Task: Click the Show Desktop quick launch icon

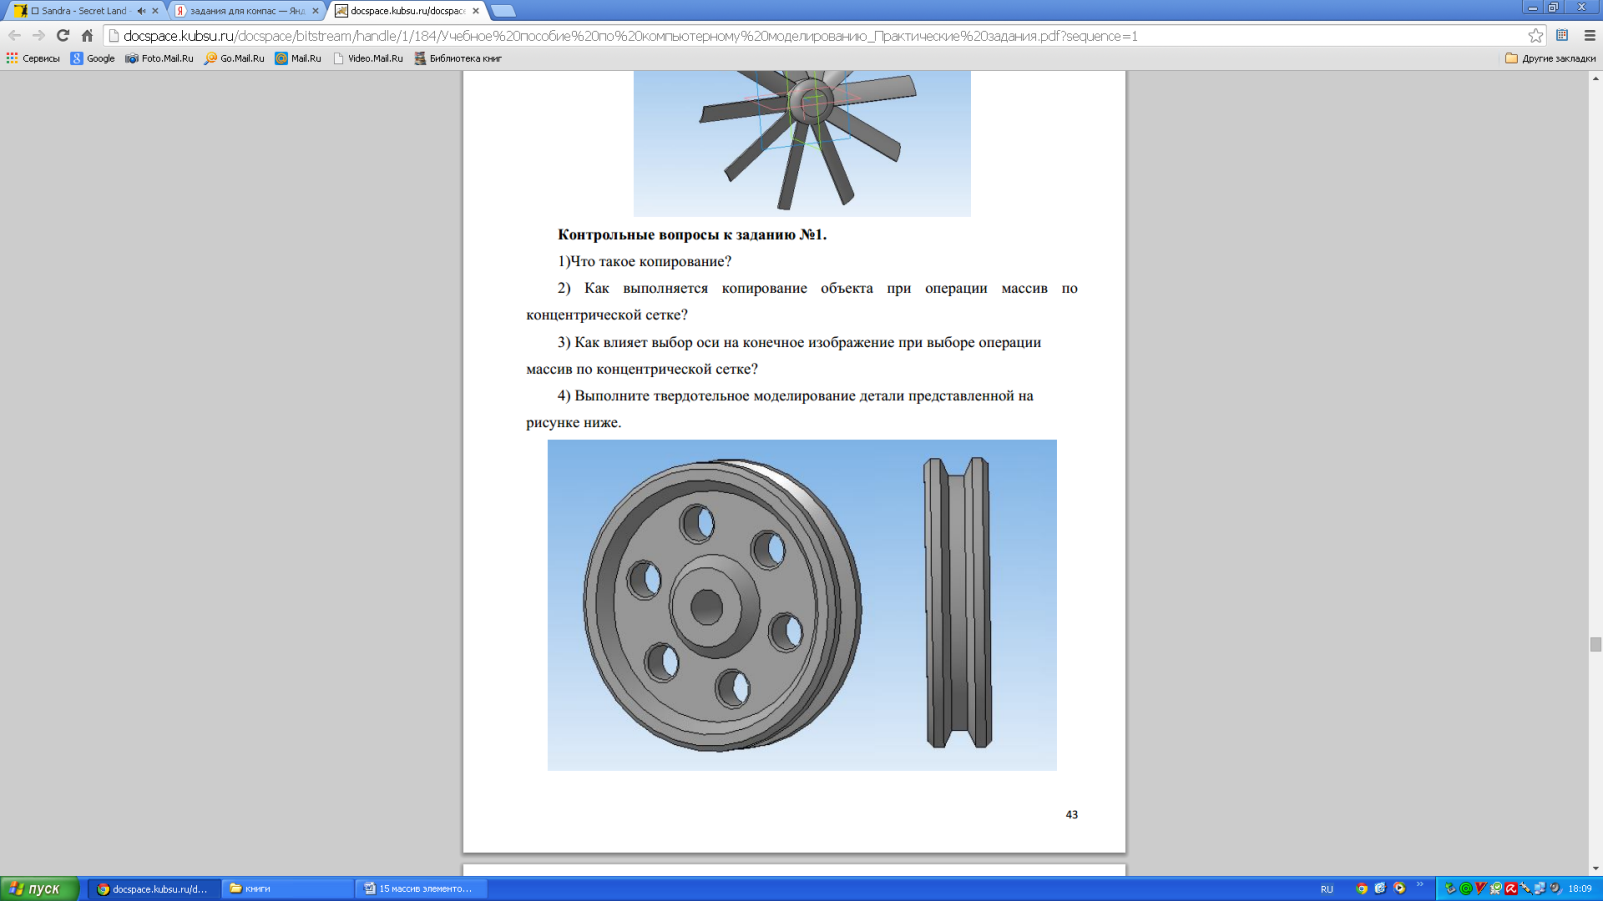Action: pyautogui.click(x=1380, y=888)
